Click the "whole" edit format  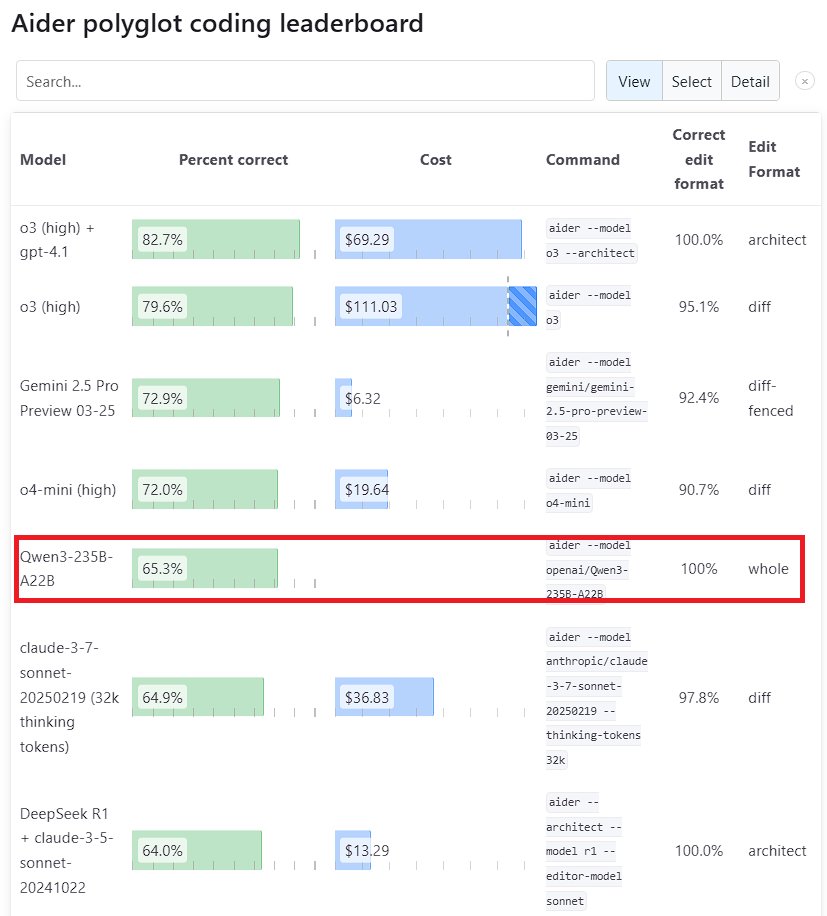click(768, 568)
